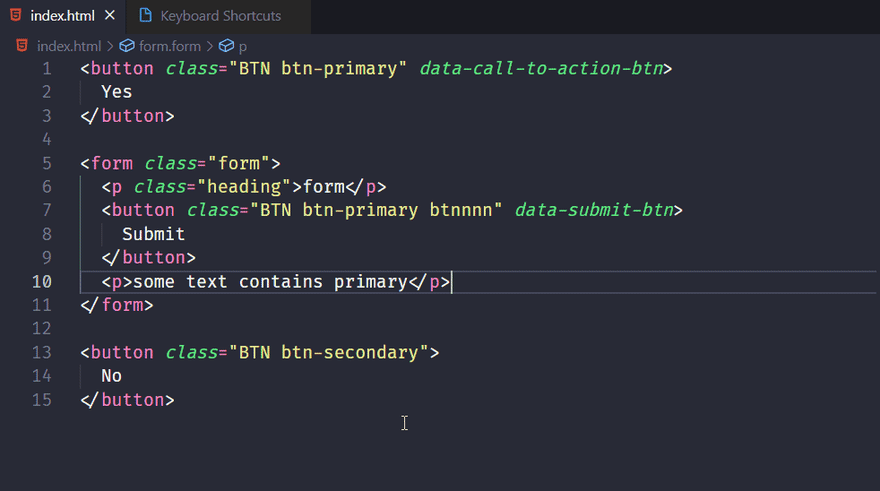Image resolution: width=880 pixels, height=491 pixels.
Task: Click the closing button tag on line 9
Action: (149, 258)
